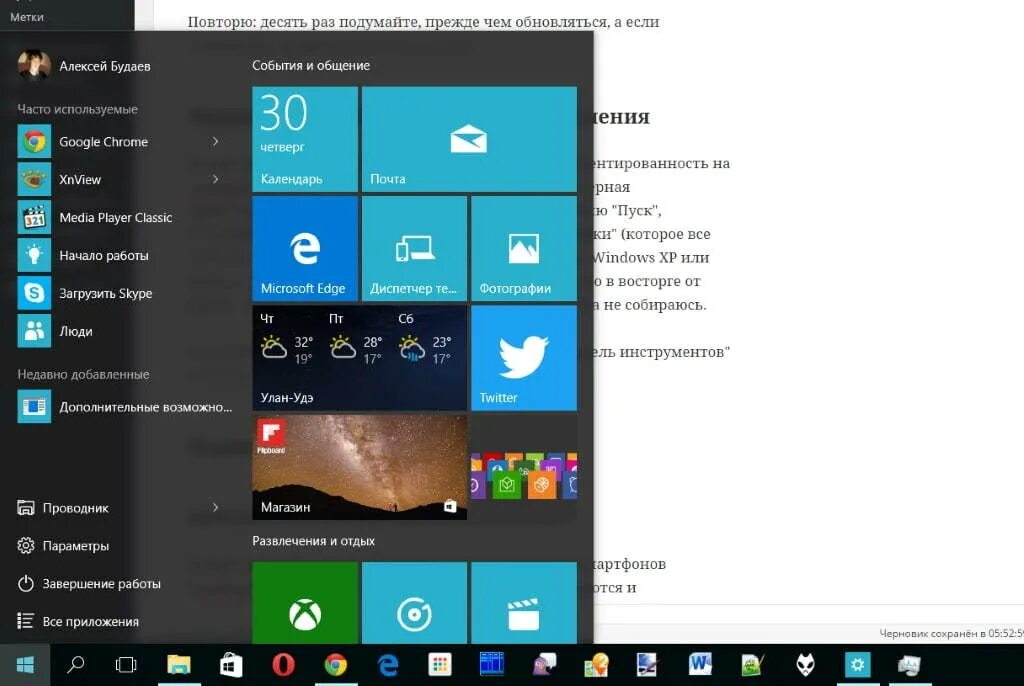1024x686 pixels.
Task: Open Диспетчер телефонов tile
Action: coord(414,248)
